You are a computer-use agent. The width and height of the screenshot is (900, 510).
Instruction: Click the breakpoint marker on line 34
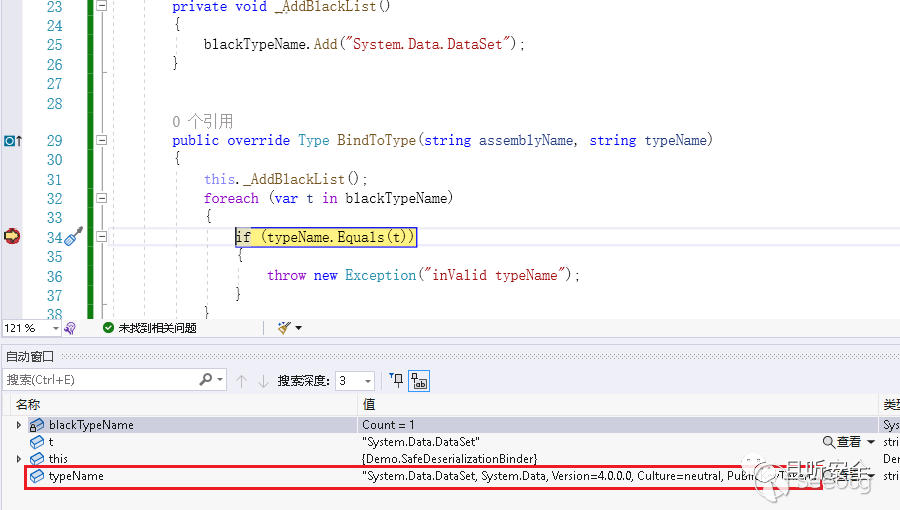[x=12, y=236]
